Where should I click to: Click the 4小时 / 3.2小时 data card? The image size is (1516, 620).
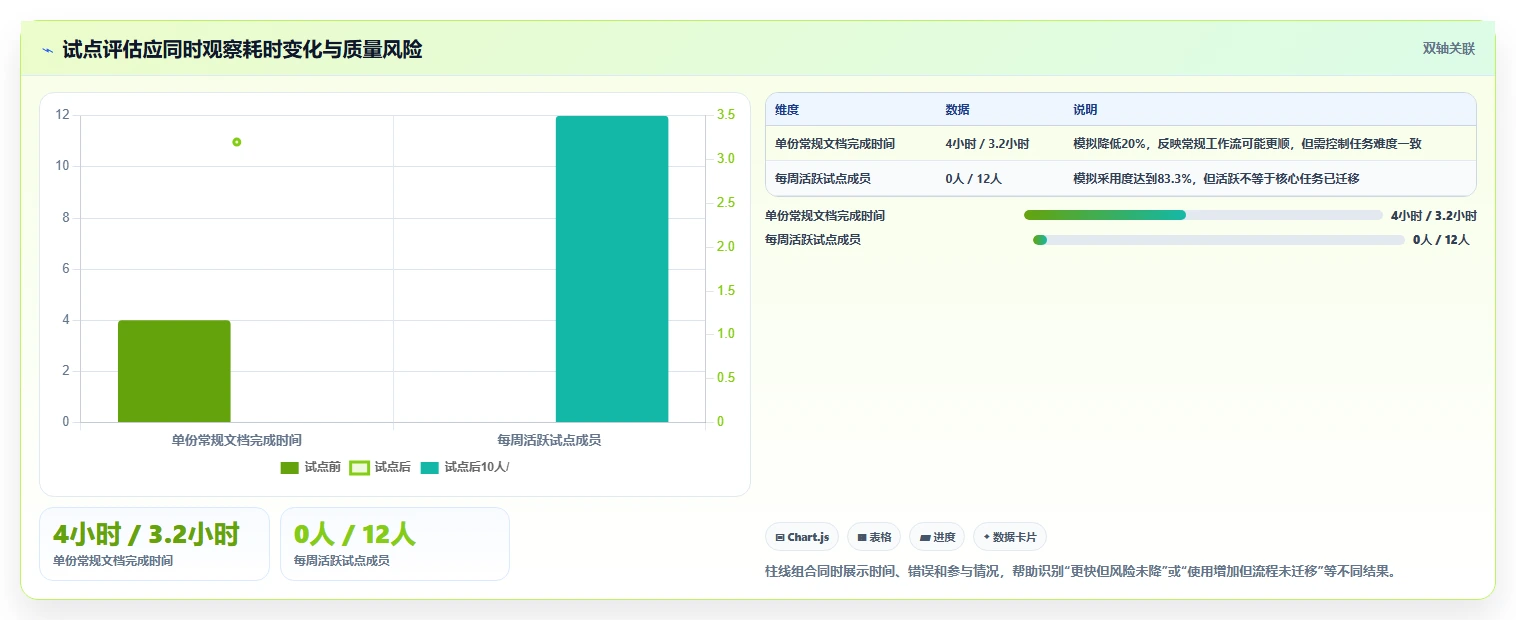click(x=154, y=544)
